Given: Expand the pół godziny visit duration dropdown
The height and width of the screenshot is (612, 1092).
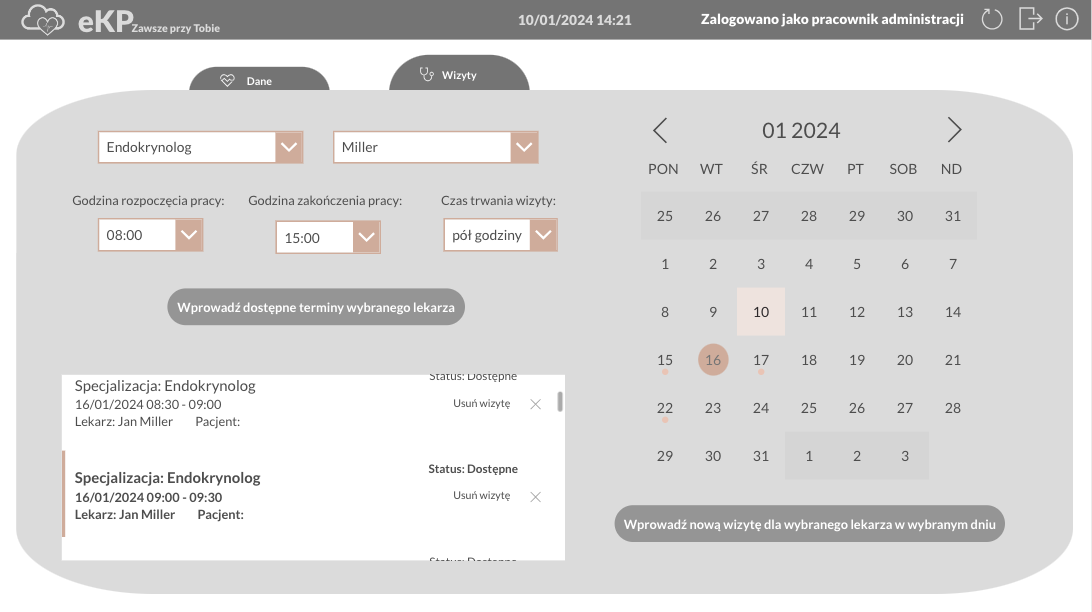Looking at the screenshot, I should pos(543,235).
